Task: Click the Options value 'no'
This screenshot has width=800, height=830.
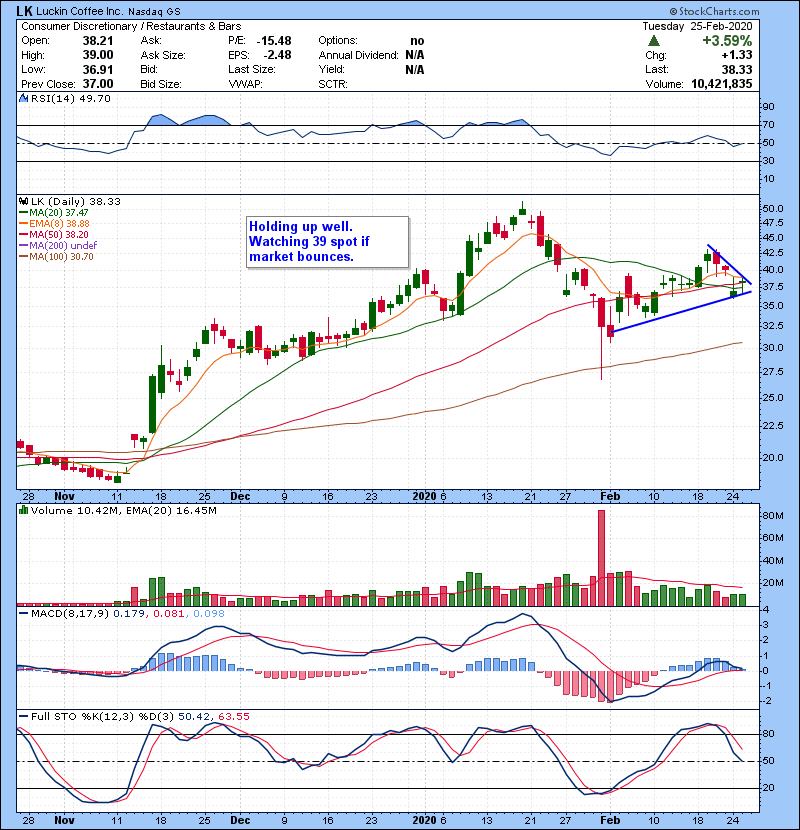Action: click(417, 41)
